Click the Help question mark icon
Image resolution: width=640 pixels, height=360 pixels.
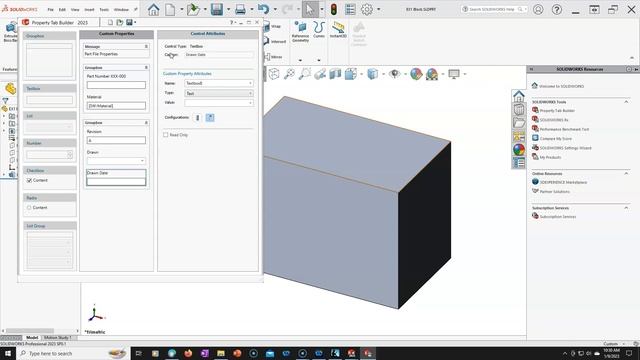click(x=557, y=9)
